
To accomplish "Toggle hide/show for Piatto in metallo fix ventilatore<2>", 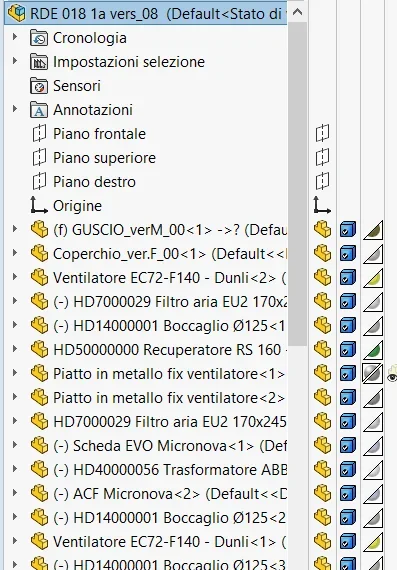I will (322, 397).
